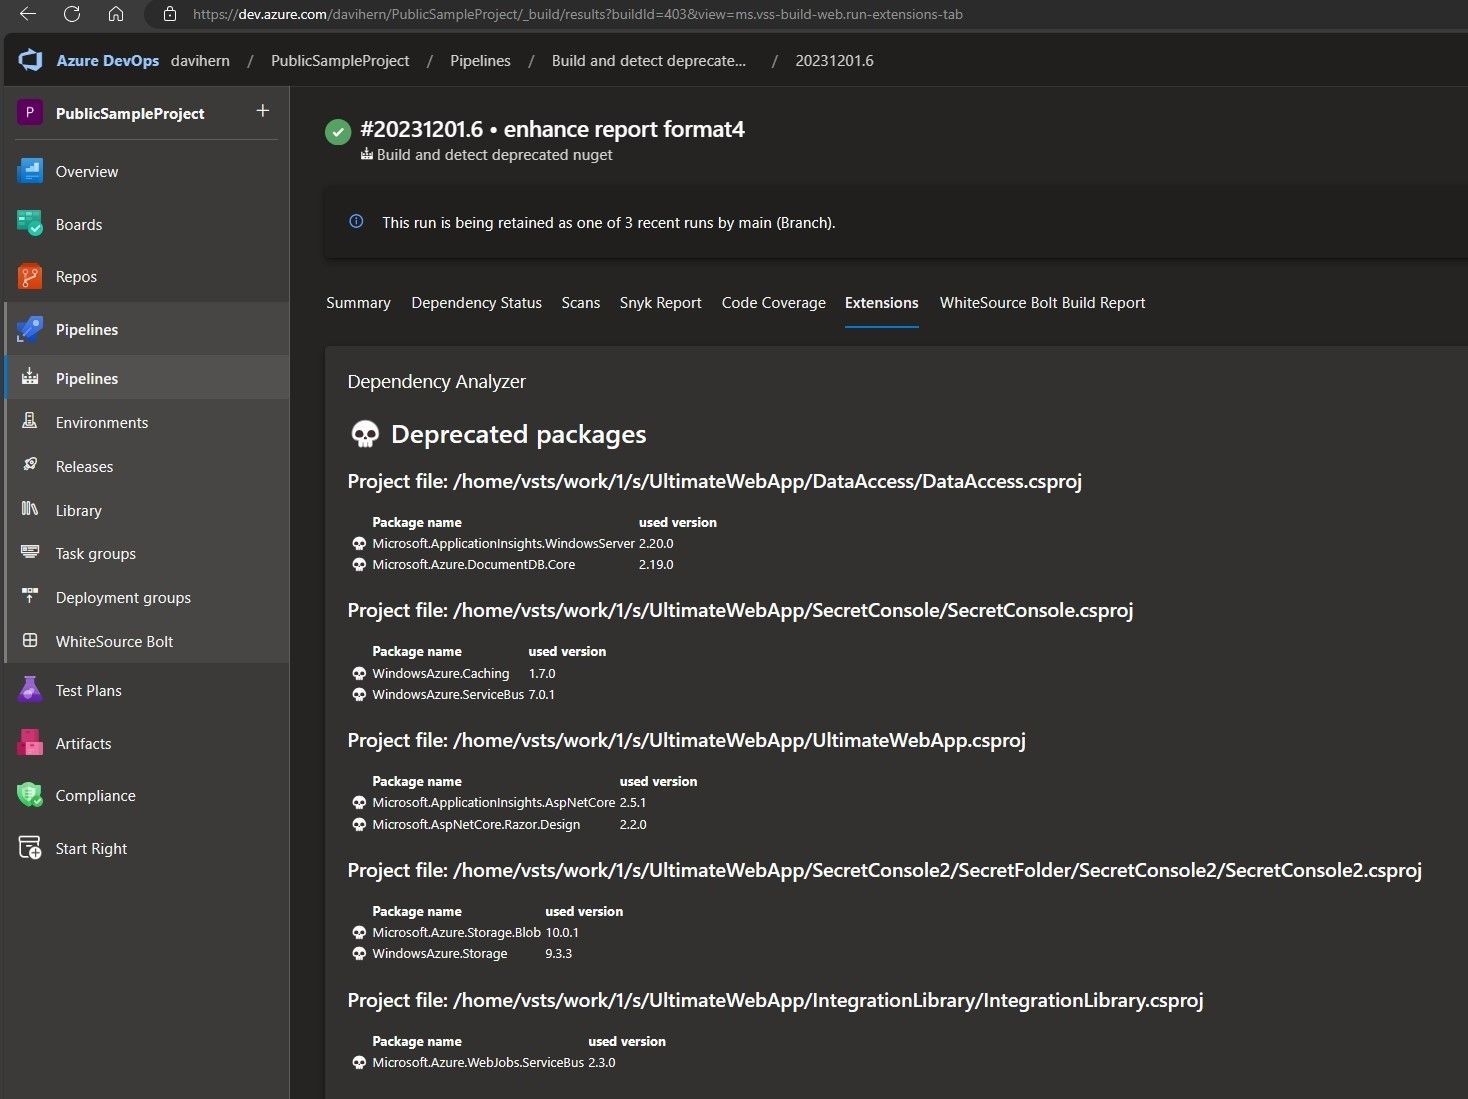The image size is (1468, 1099).
Task: Click the Azure DevOps logo
Action: coord(30,60)
